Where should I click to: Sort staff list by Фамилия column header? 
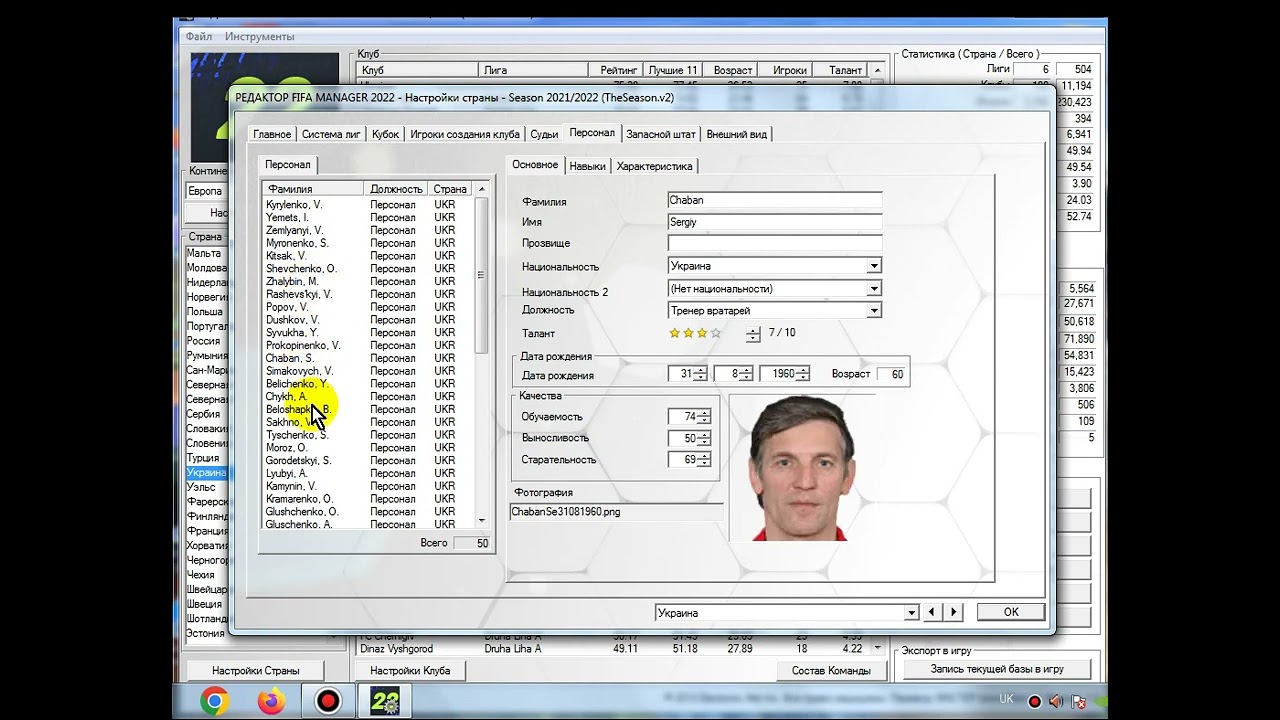pyautogui.click(x=313, y=189)
